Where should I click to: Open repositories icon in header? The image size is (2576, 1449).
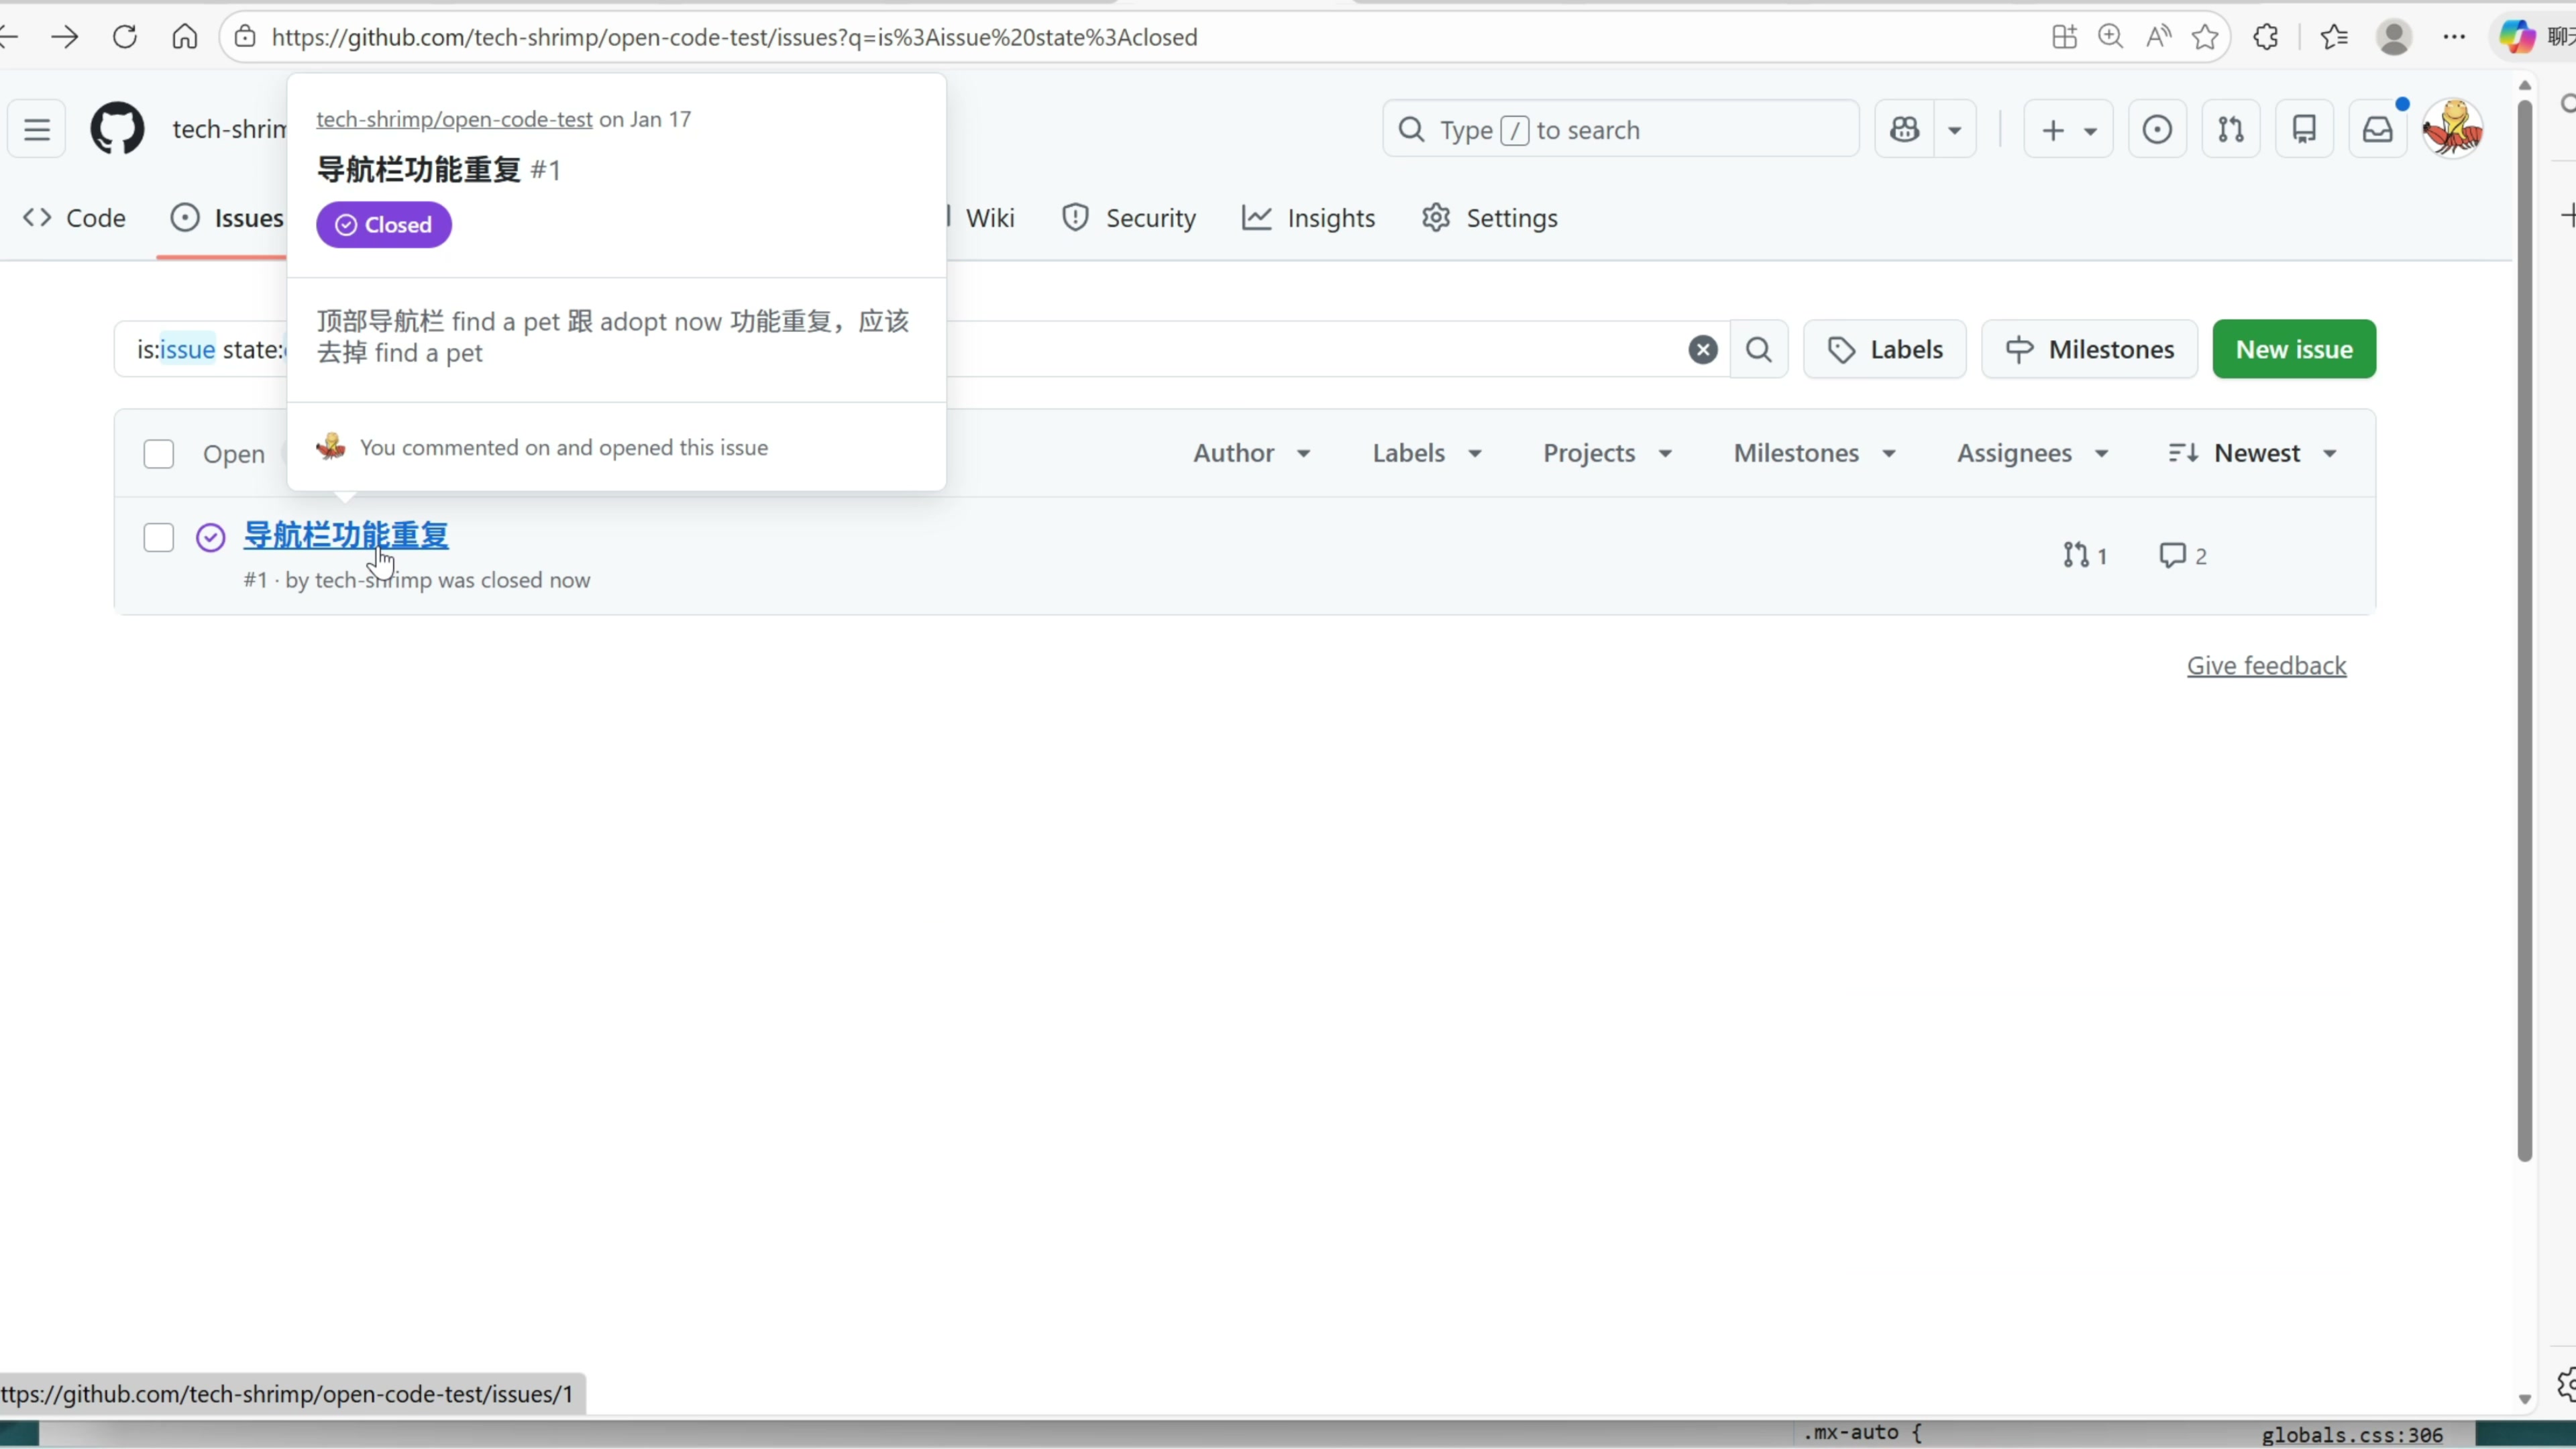pos(2304,129)
